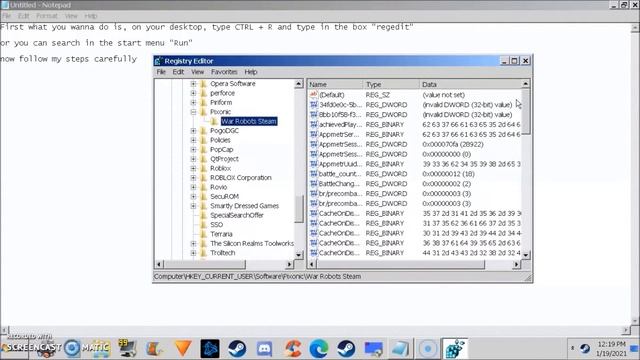Click data cell 0x00000012 (18)
This screenshot has height=360, width=640.
tap(448, 174)
